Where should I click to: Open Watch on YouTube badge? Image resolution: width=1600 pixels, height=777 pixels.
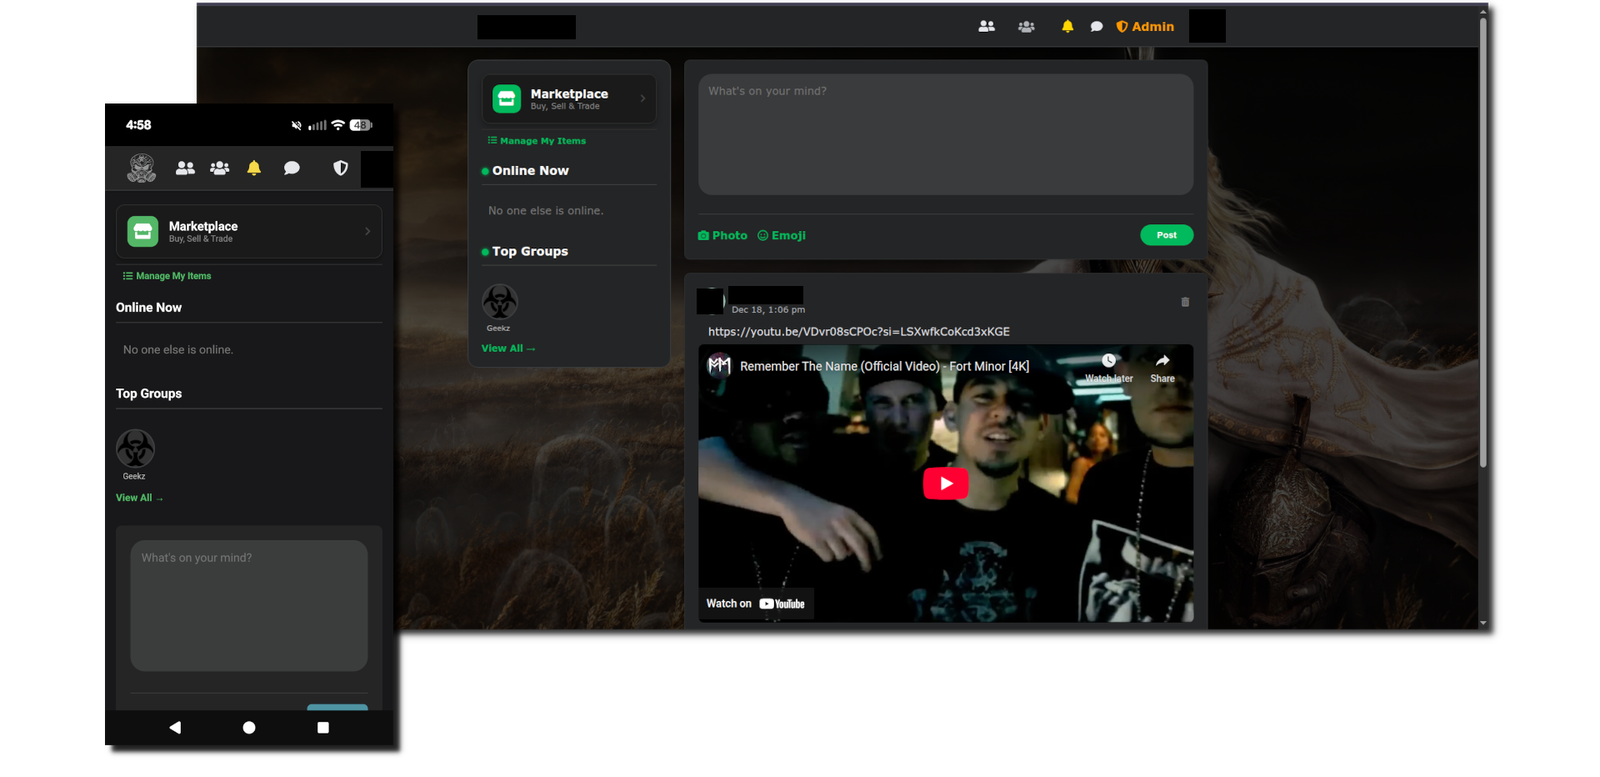coord(755,604)
